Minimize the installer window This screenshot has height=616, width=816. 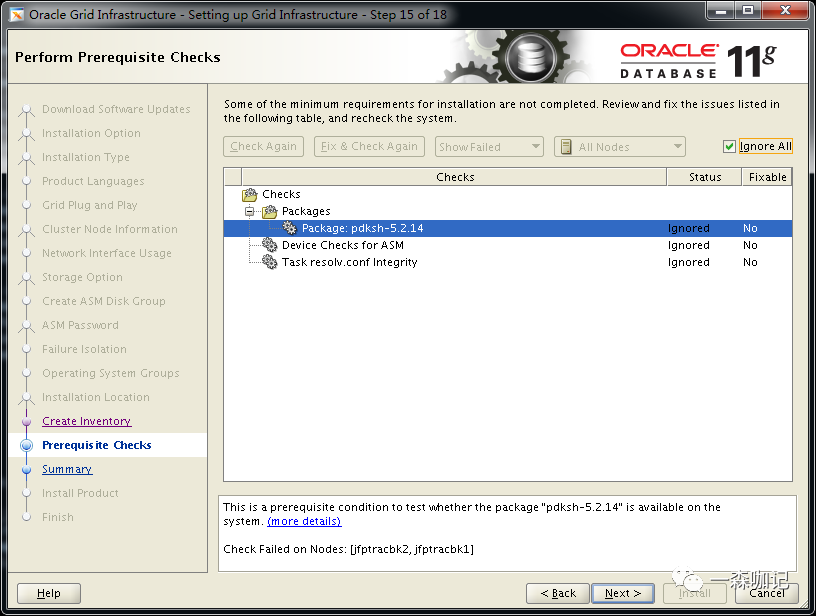click(x=721, y=10)
